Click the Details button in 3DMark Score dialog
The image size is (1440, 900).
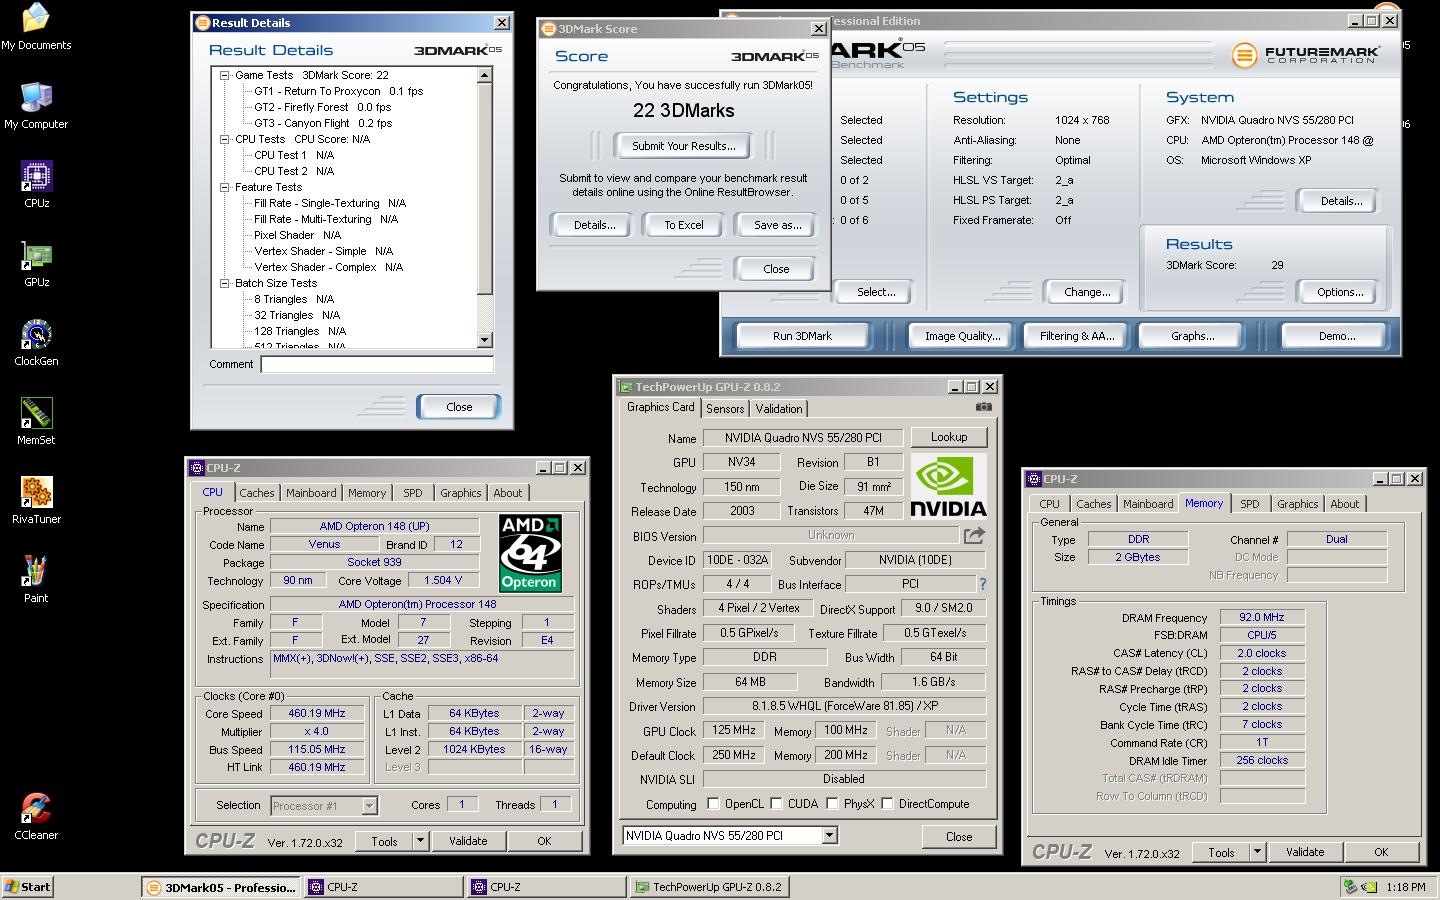click(594, 225)
